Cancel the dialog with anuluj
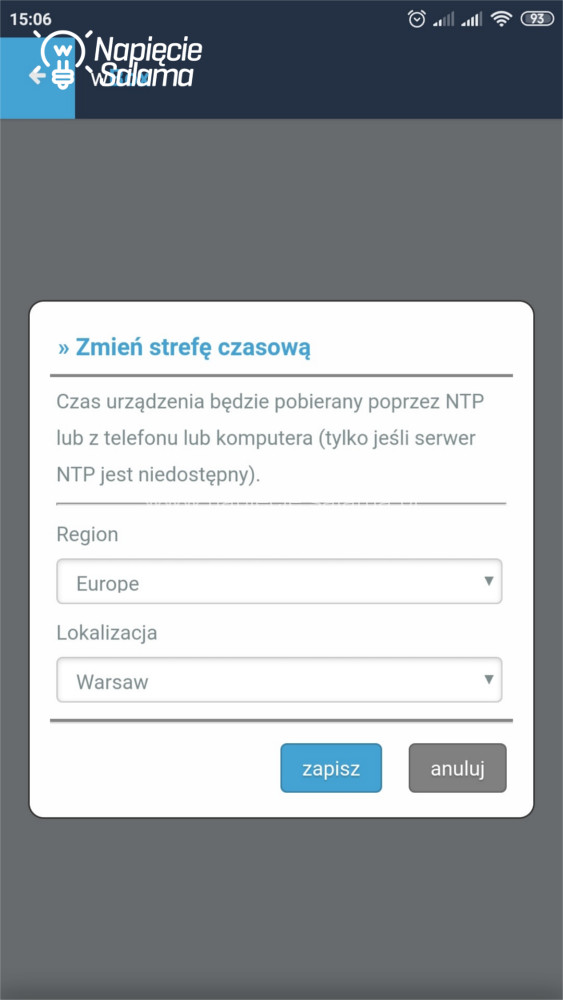 coord(458,768)
